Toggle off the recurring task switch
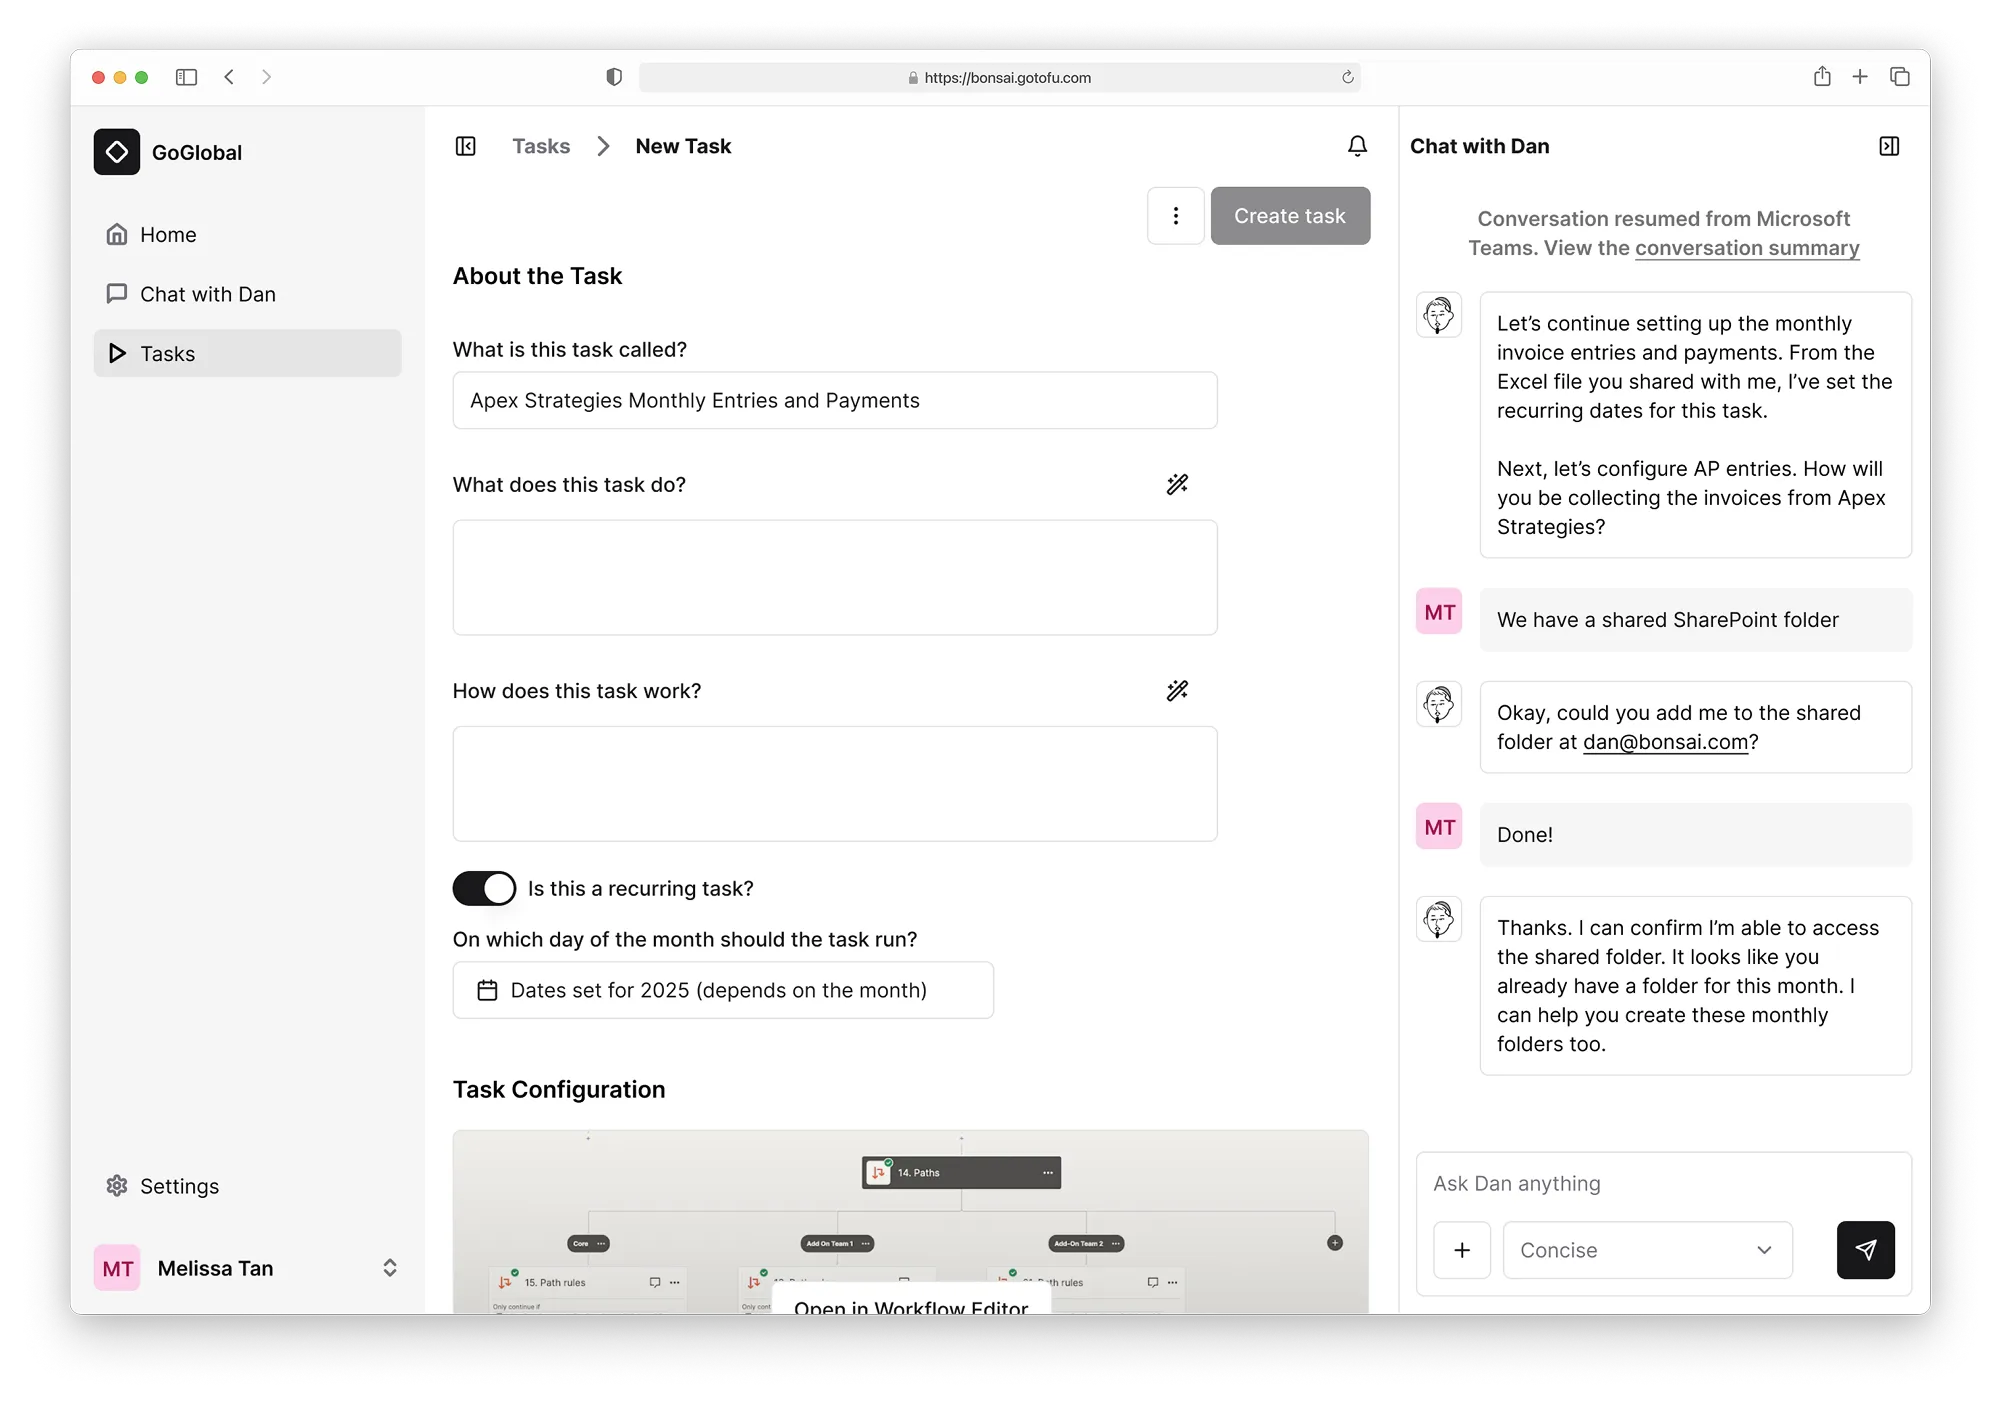The image size is (2000, 1406). (485, 888)
